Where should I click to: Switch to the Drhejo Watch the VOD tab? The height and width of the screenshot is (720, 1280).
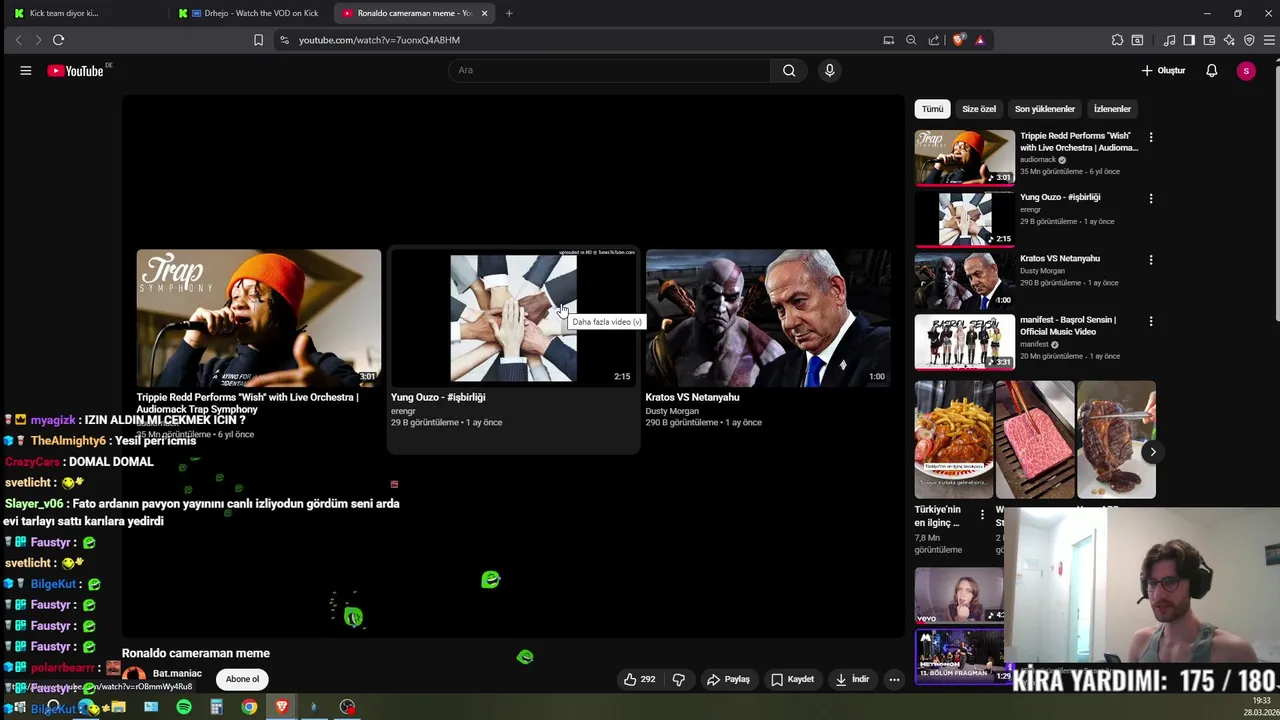click(250, 13)
